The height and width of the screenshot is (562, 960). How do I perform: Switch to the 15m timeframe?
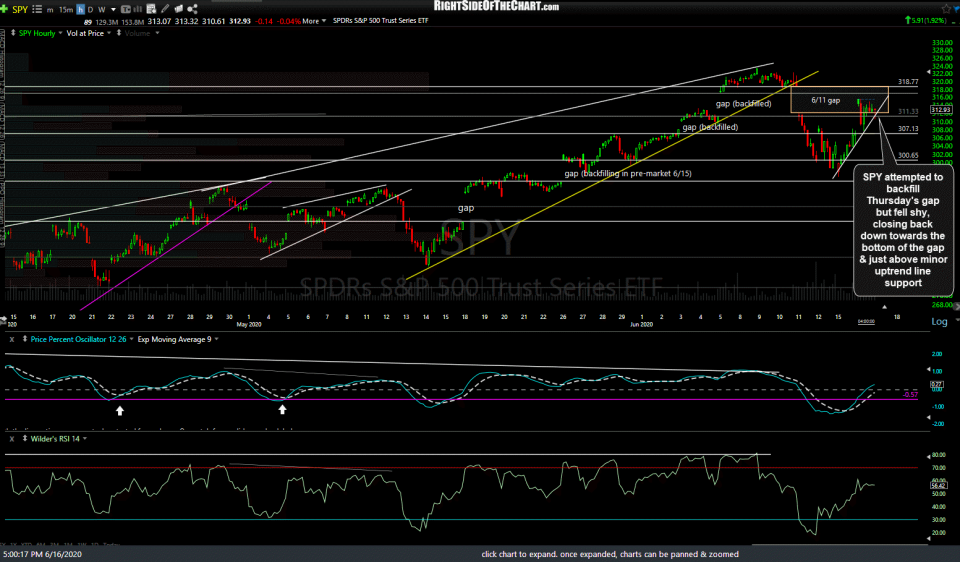(x=66, y=10)
